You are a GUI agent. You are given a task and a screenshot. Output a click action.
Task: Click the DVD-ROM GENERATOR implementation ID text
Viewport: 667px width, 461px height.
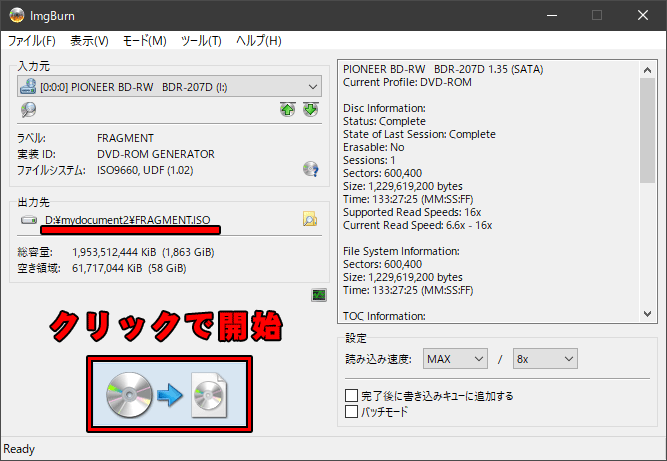click(x=156, y=154)
